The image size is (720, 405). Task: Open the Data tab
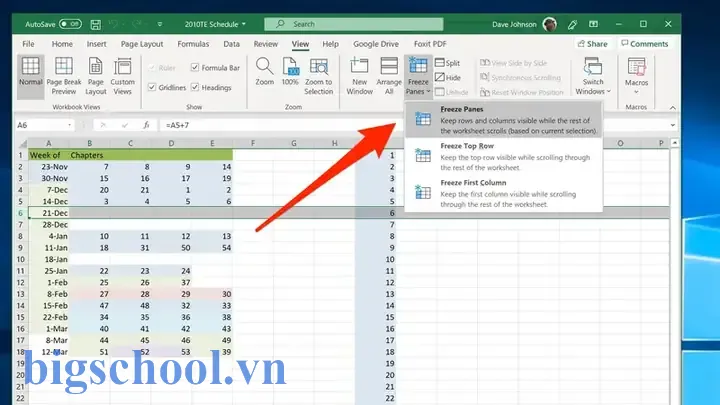click(231, 44)
